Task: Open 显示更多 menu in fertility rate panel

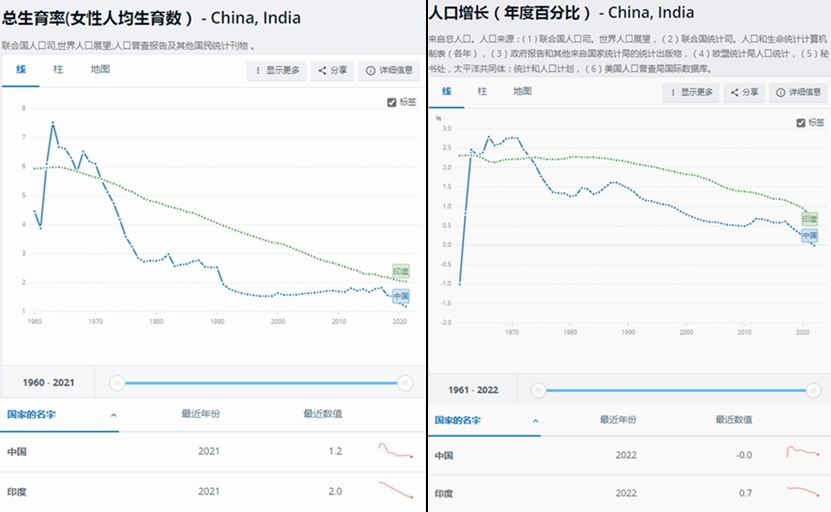Action: coord(278,71)
